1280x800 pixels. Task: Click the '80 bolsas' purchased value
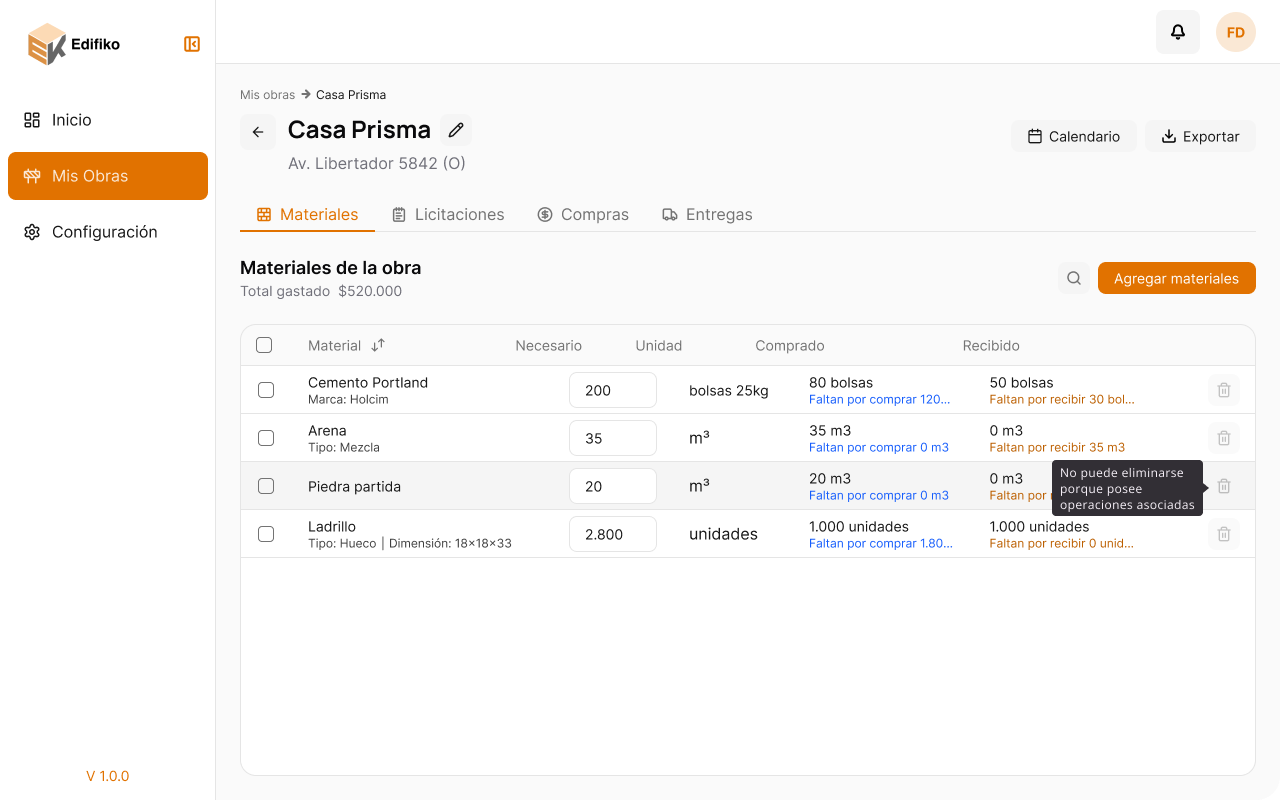(x=841, y=382)
